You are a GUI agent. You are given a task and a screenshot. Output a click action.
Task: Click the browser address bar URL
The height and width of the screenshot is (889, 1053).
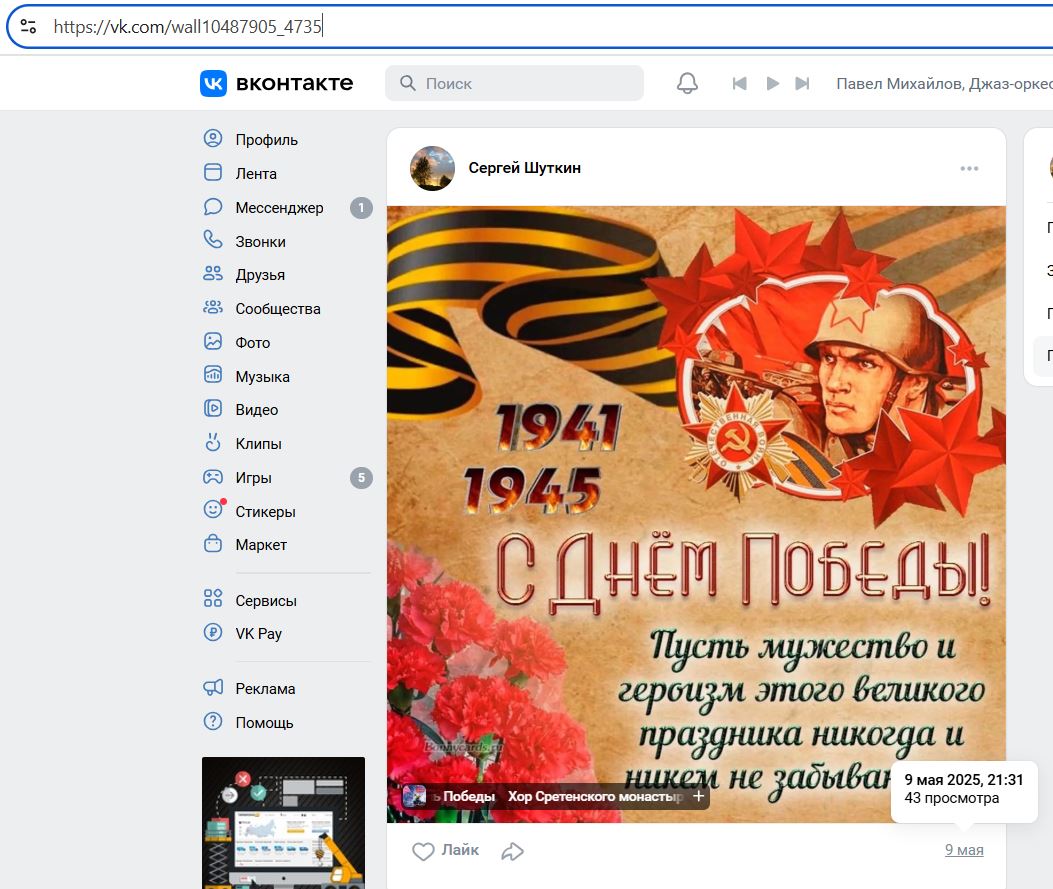coord(188,27)
